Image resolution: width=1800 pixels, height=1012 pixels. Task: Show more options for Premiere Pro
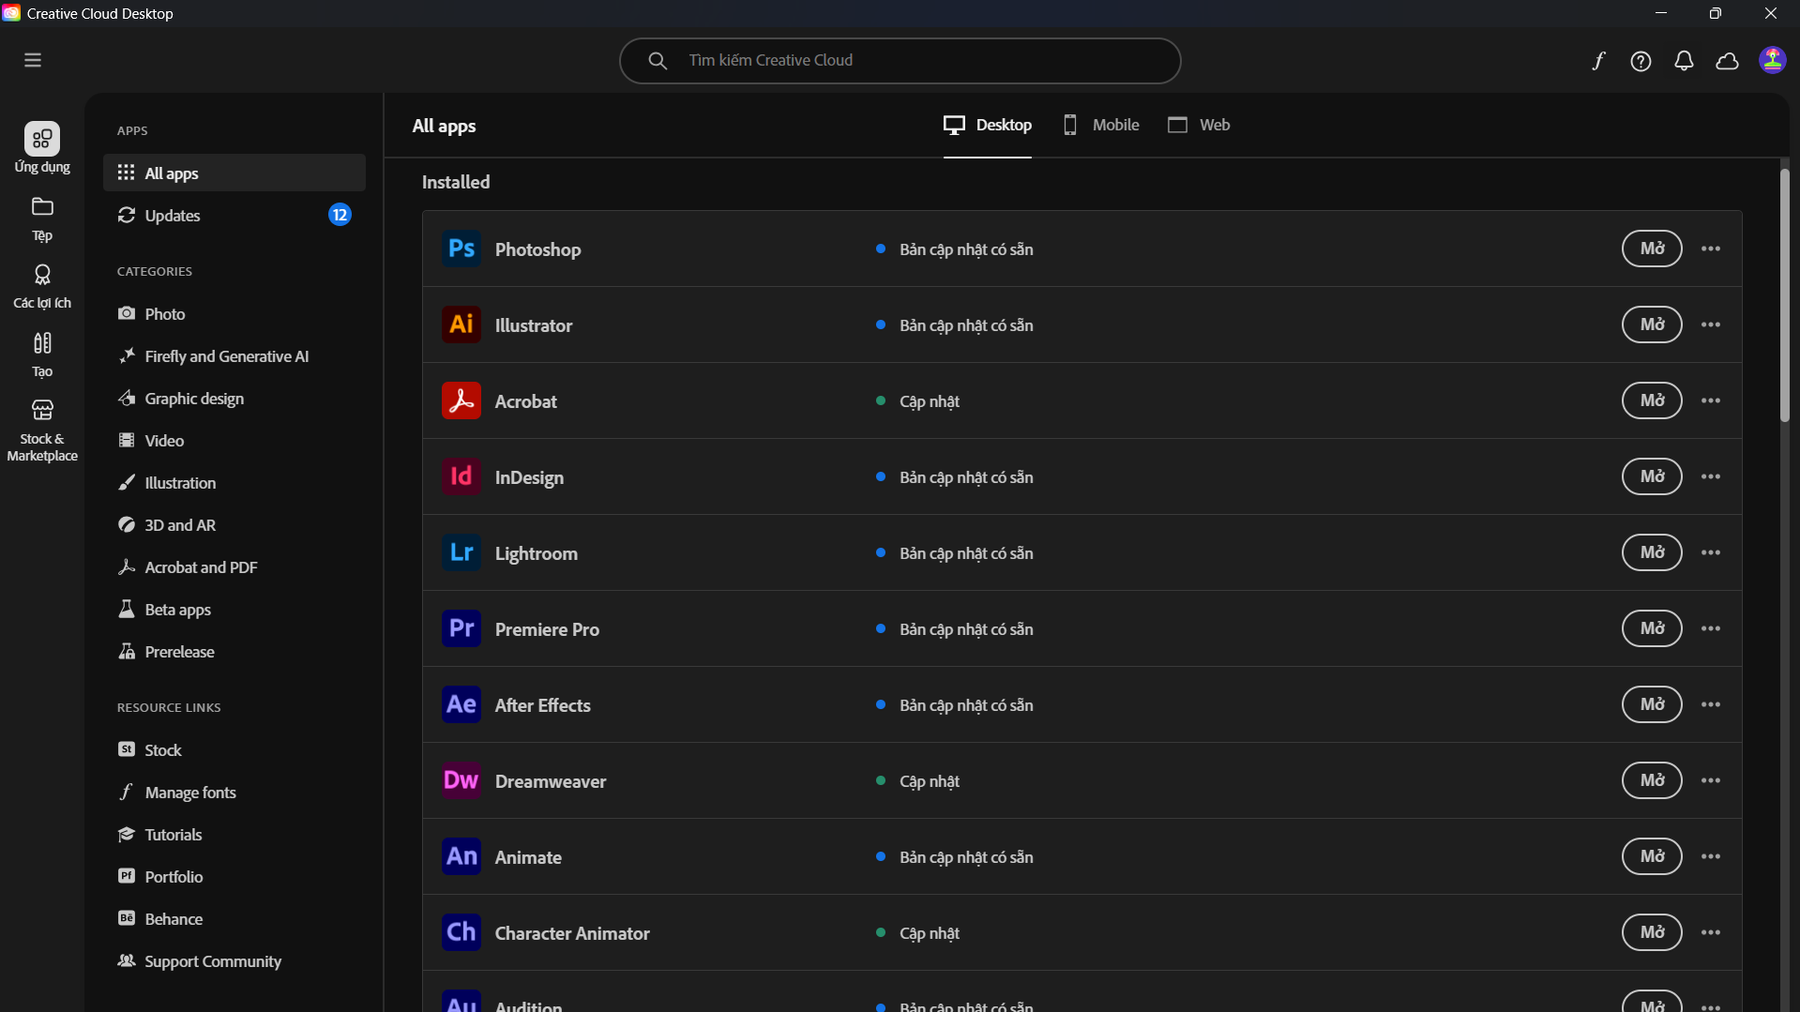pyautogui.click(x=1710, y=629)
